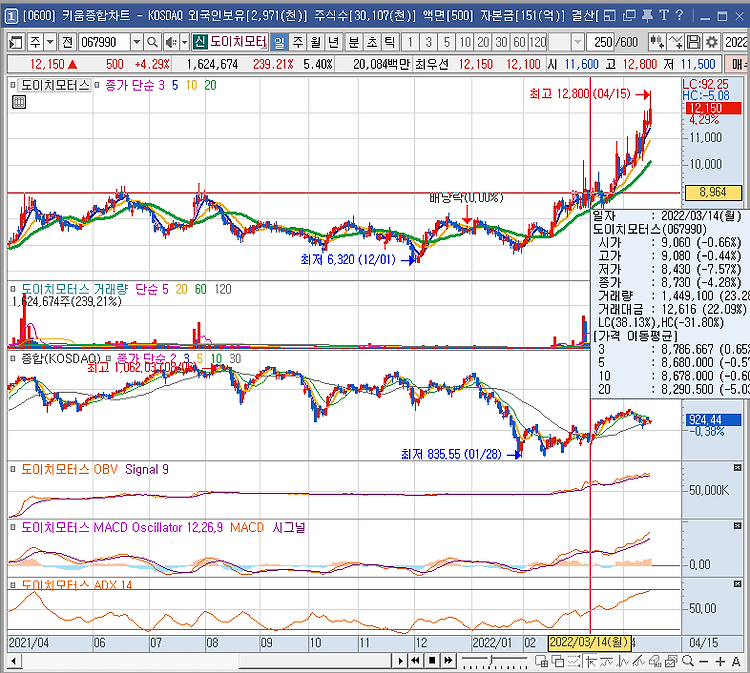Toggle the 도이치모터스 거래량 volume panel marker
The width and height of the screenshot is (750, 673).
click(x=13, y=289)
